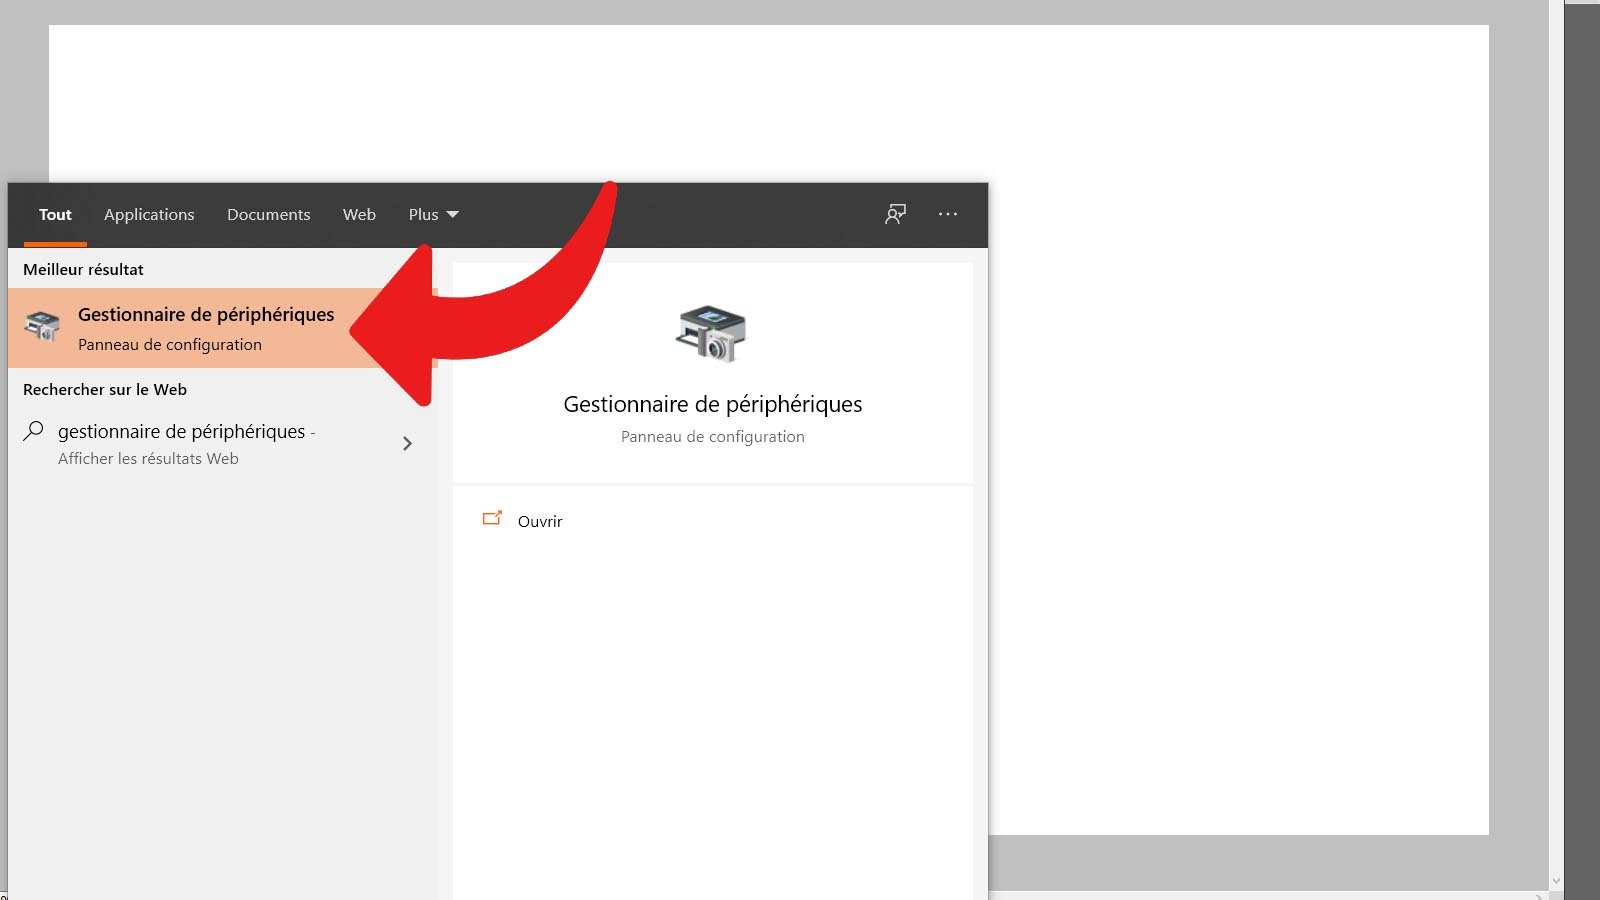Click the orange arrow icon before Ouvrir
The height and width of the screenshot is (900, 1600).
491,519
